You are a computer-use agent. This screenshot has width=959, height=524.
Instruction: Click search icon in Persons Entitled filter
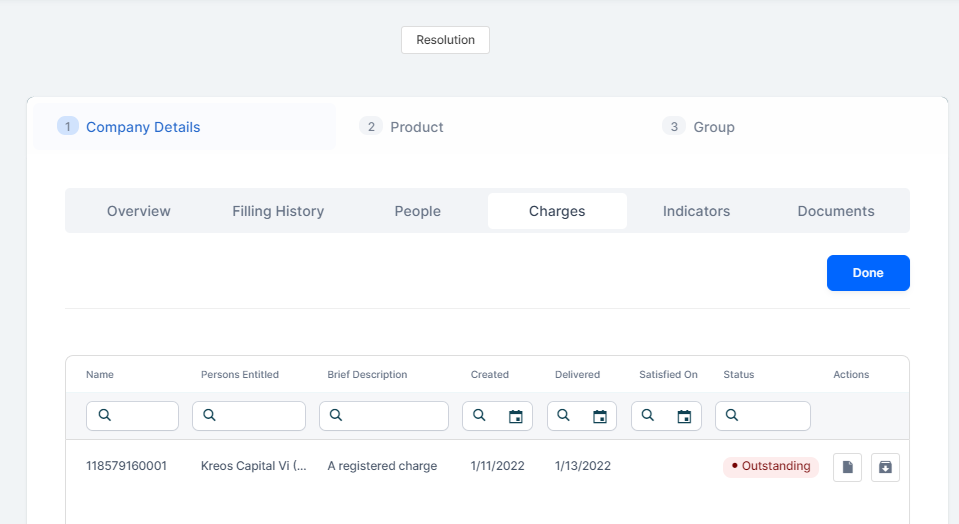click(x=211, y=416)
